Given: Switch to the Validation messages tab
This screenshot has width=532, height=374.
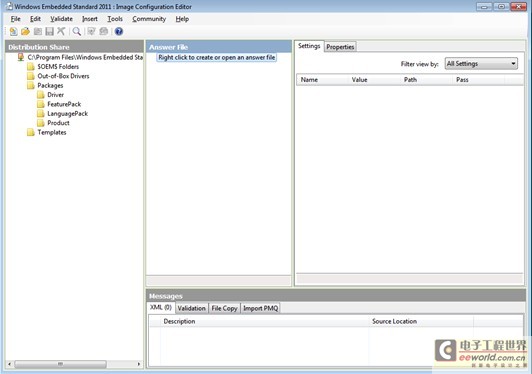Looking at the screenshot, I should coord(192,308).
